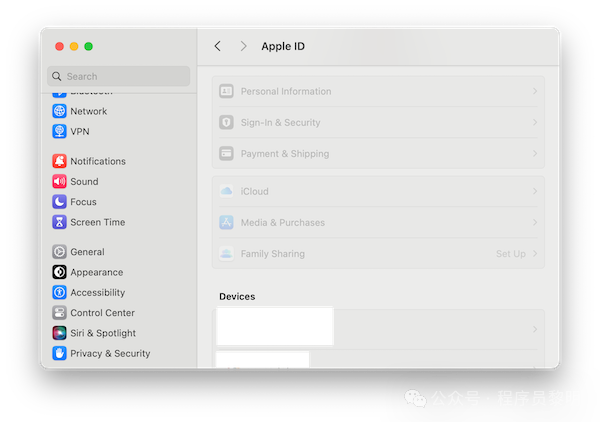
Task: Open Privacy & Security pane
Action: click(x=110, y=354)
